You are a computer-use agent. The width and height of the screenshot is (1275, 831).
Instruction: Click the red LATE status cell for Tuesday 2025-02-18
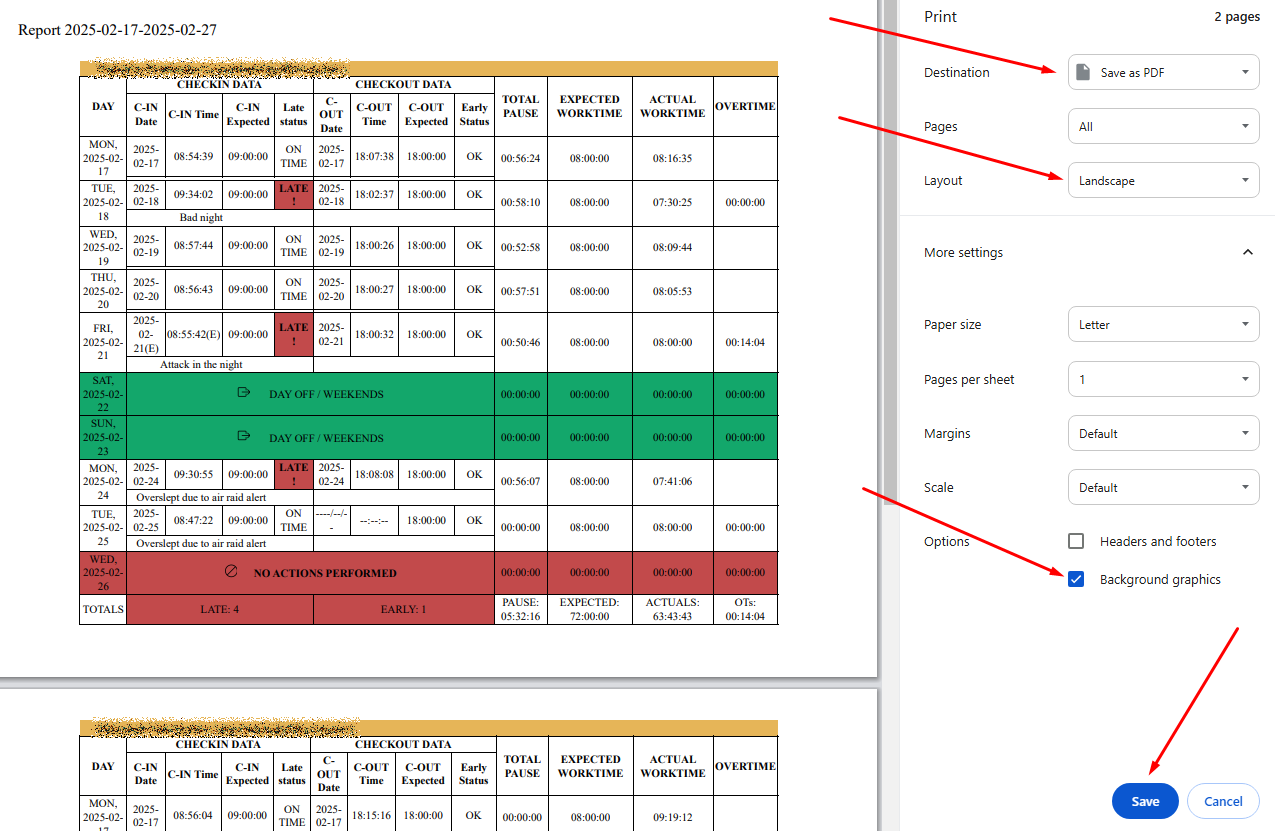pos(293,195)
